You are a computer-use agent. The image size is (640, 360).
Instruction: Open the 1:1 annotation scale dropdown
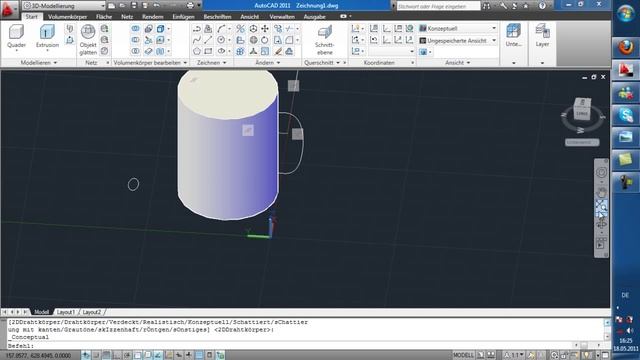point(513,355)
